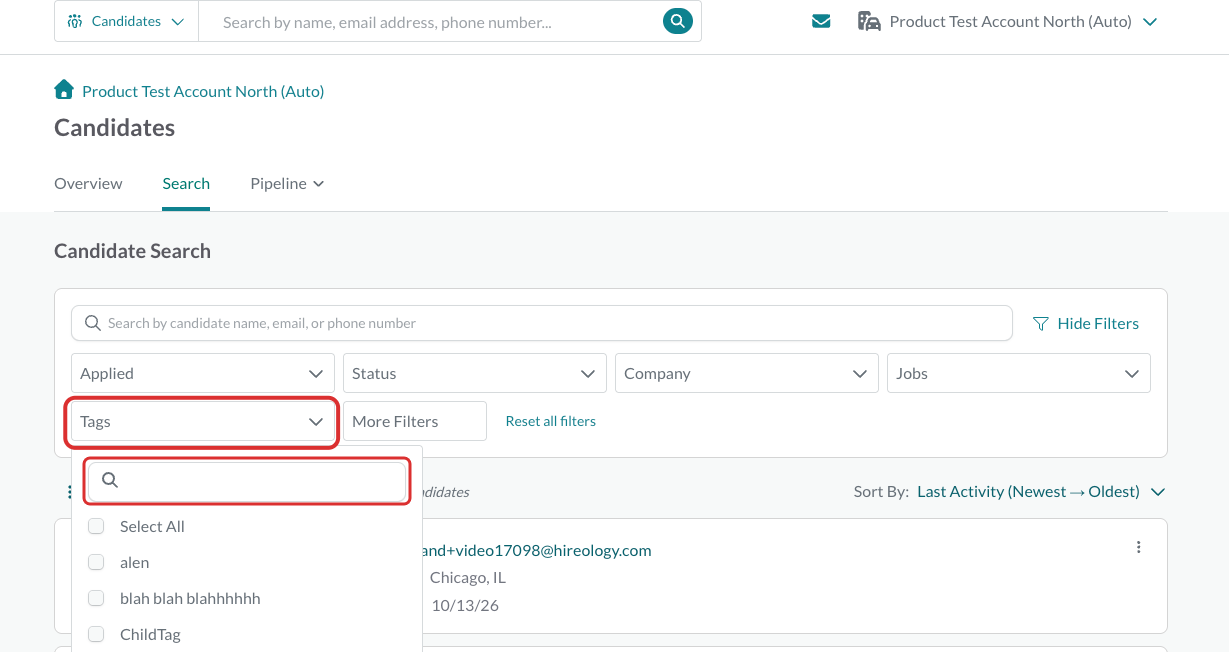Focus the candidate name search field
The height and width of the screenshot is (652, 1229).
[542, 323]
